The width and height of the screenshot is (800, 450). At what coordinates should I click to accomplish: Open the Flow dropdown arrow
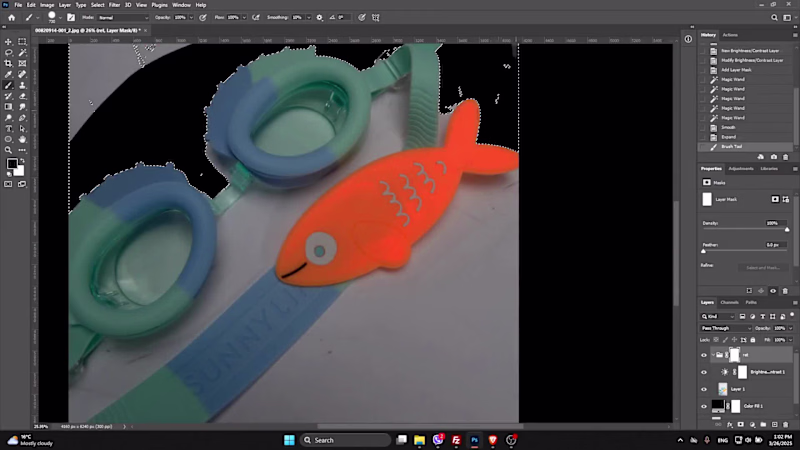coord(244,17)
